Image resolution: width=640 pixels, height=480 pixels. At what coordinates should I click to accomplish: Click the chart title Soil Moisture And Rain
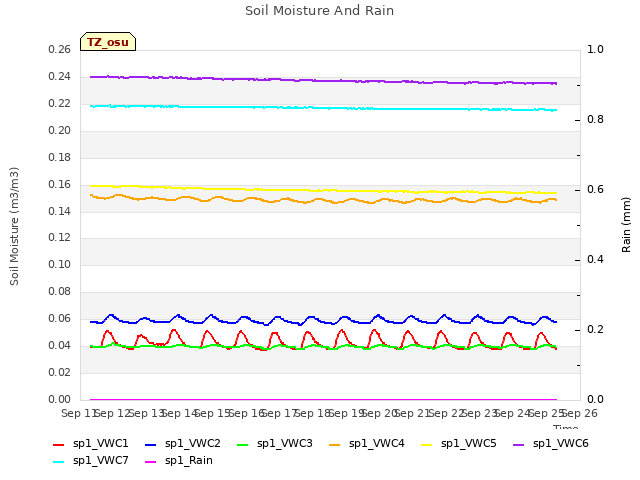coord(320,11)
